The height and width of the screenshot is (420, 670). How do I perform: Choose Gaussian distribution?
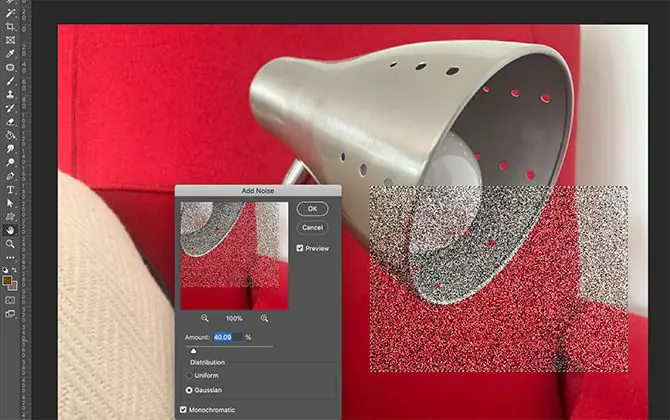click(x=189, y=389)
